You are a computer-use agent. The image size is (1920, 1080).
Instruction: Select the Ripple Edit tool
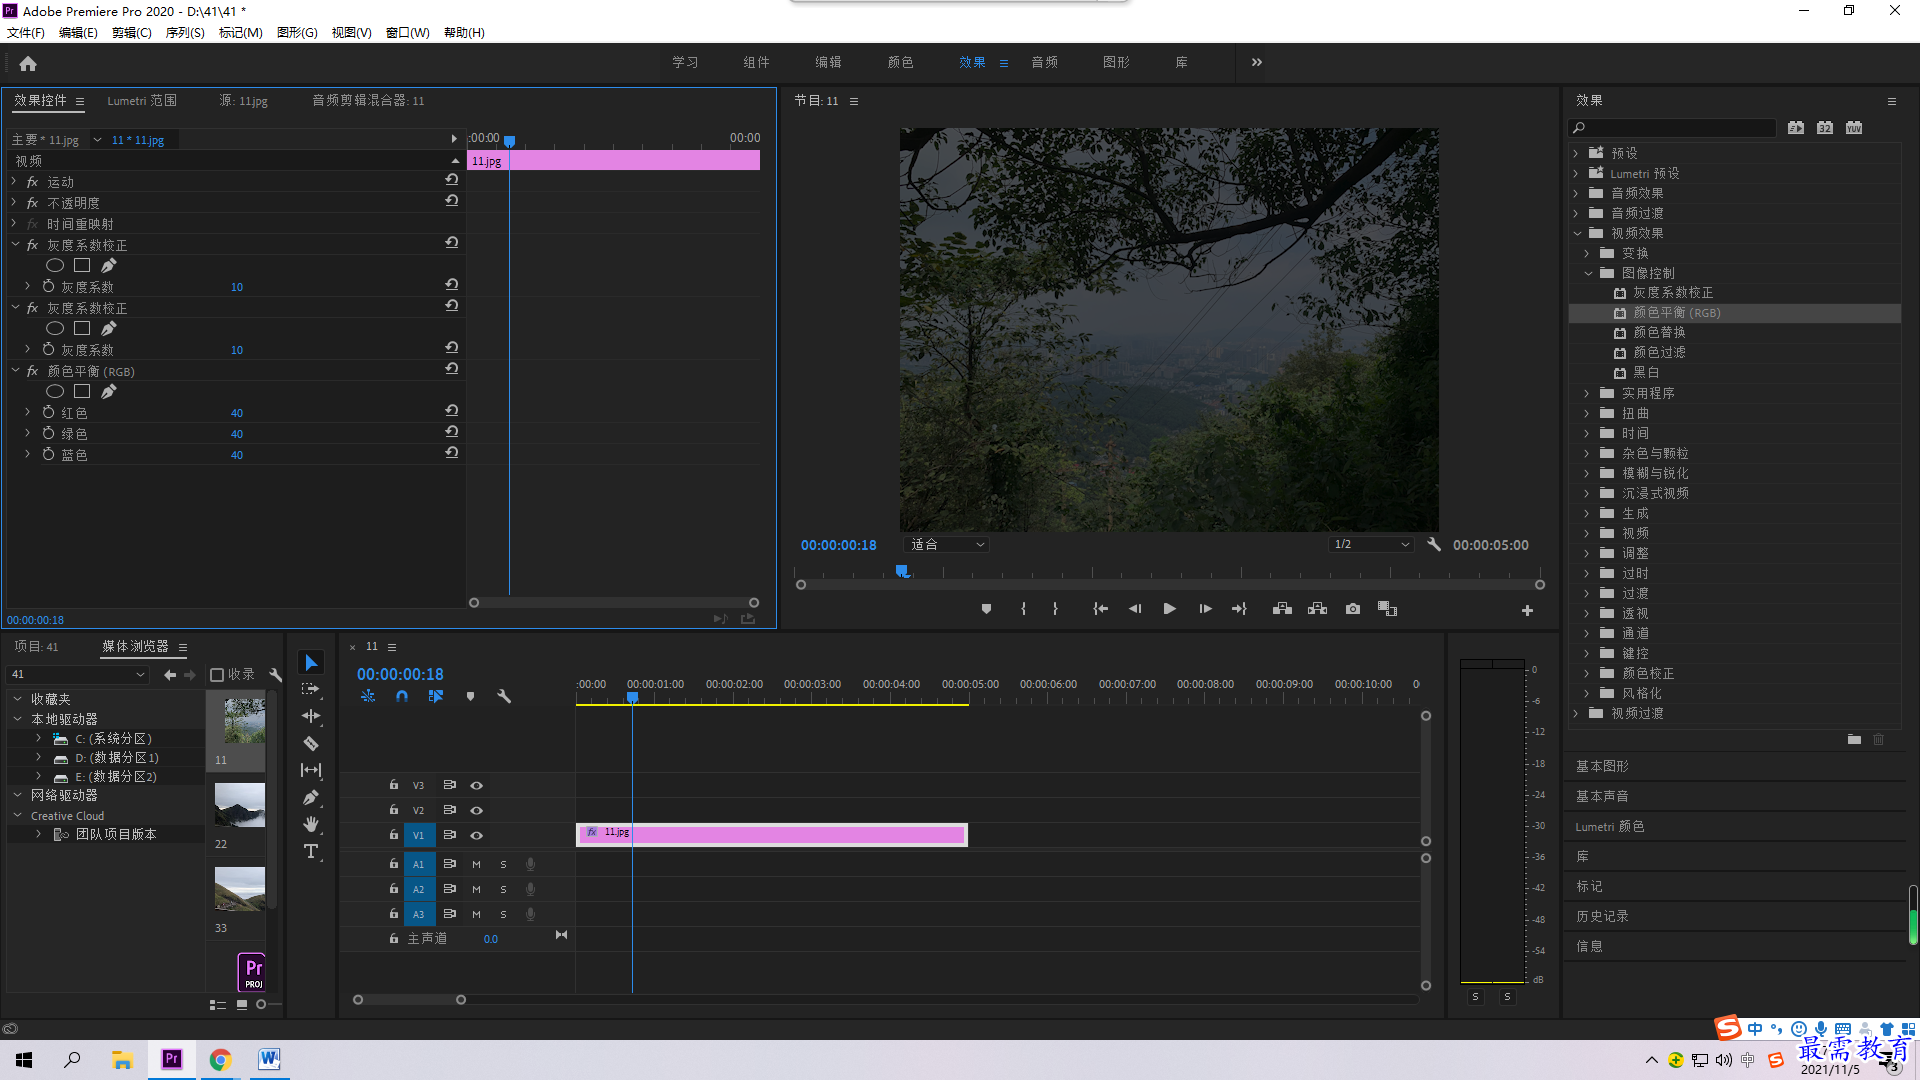(311, 716)
